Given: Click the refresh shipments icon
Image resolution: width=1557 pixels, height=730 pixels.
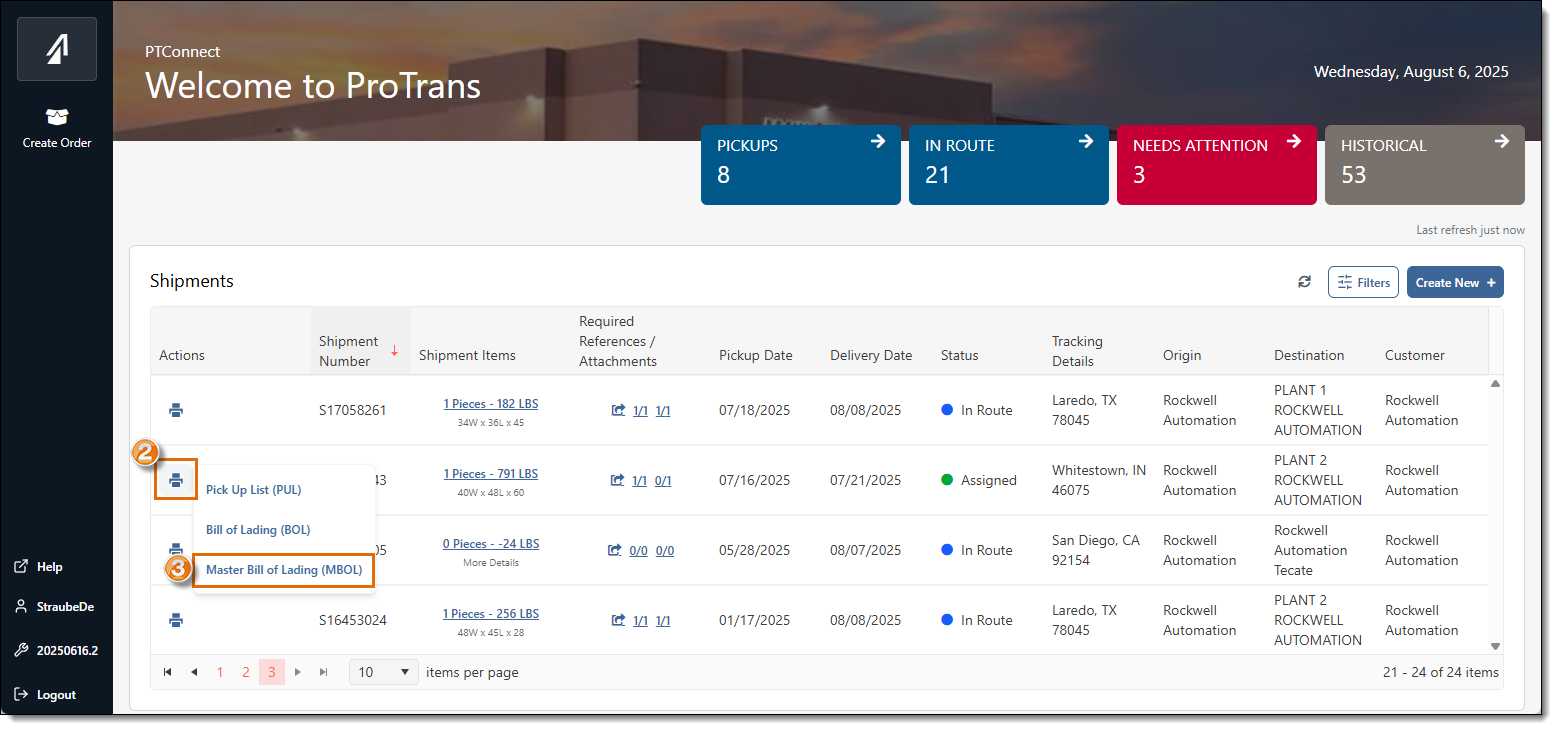Looking at the screenshot, I should 1304,282.
